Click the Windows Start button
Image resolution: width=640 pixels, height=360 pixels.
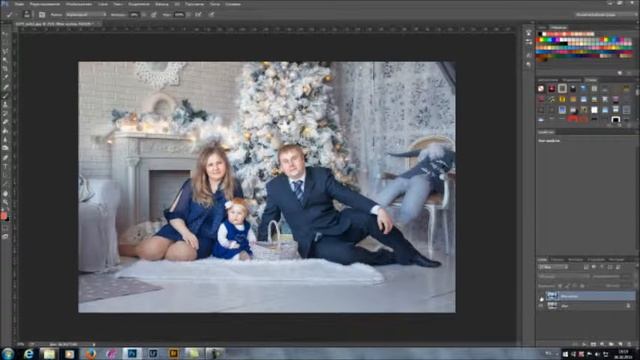8,353
